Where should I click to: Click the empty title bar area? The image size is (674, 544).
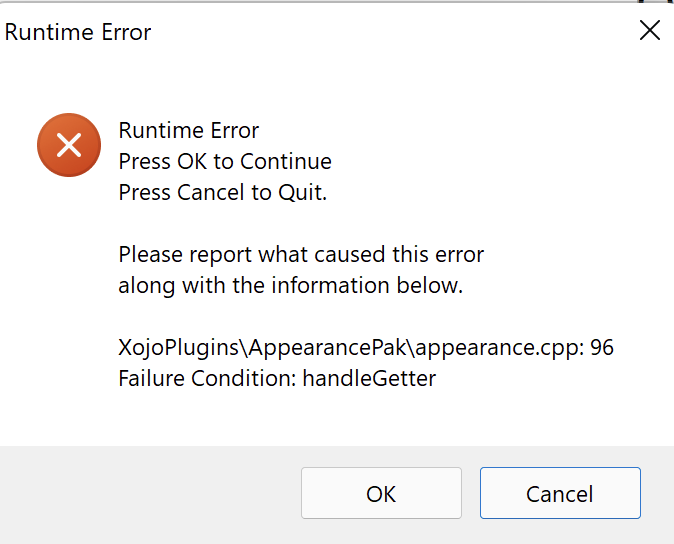[387, 32]
